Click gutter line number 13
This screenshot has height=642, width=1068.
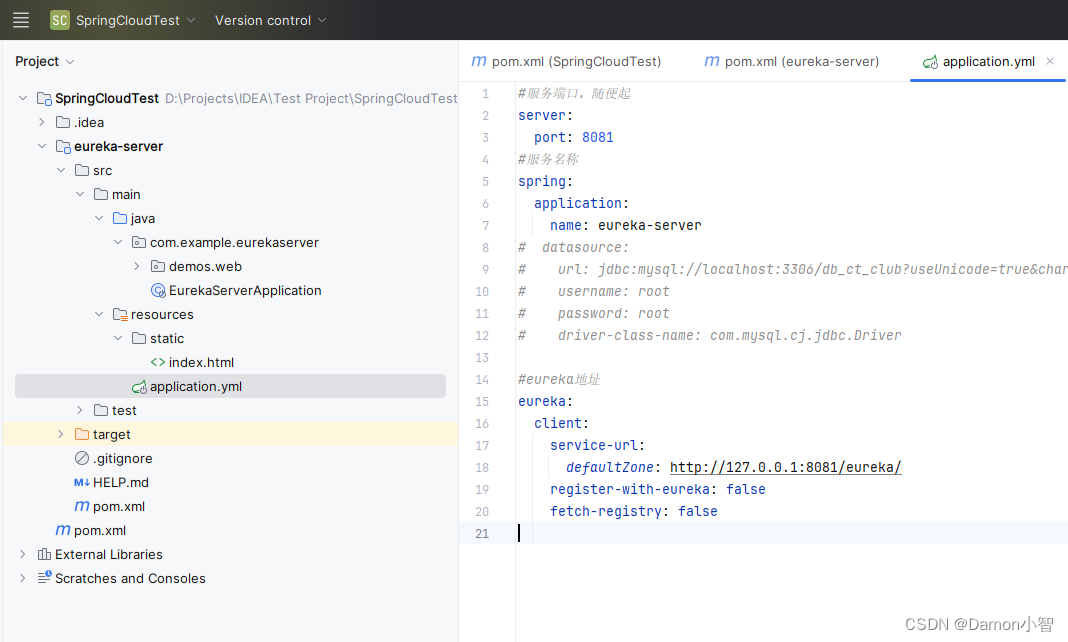pyautogui.click(x=482, y=357)
